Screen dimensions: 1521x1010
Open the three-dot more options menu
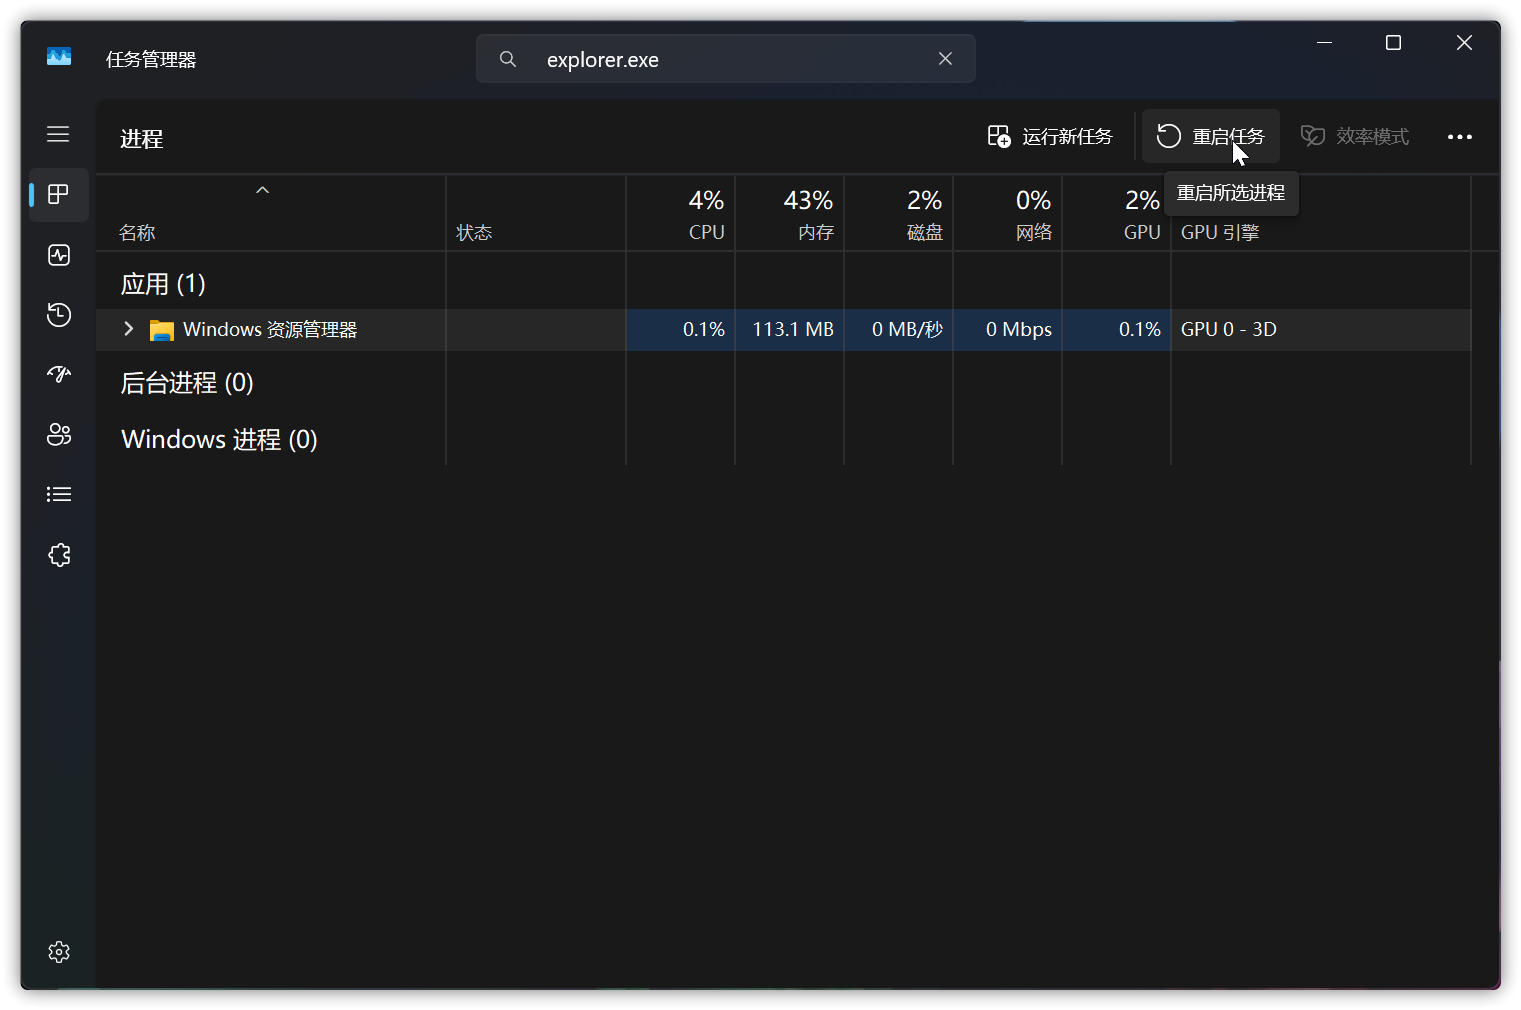[1459, 137]
